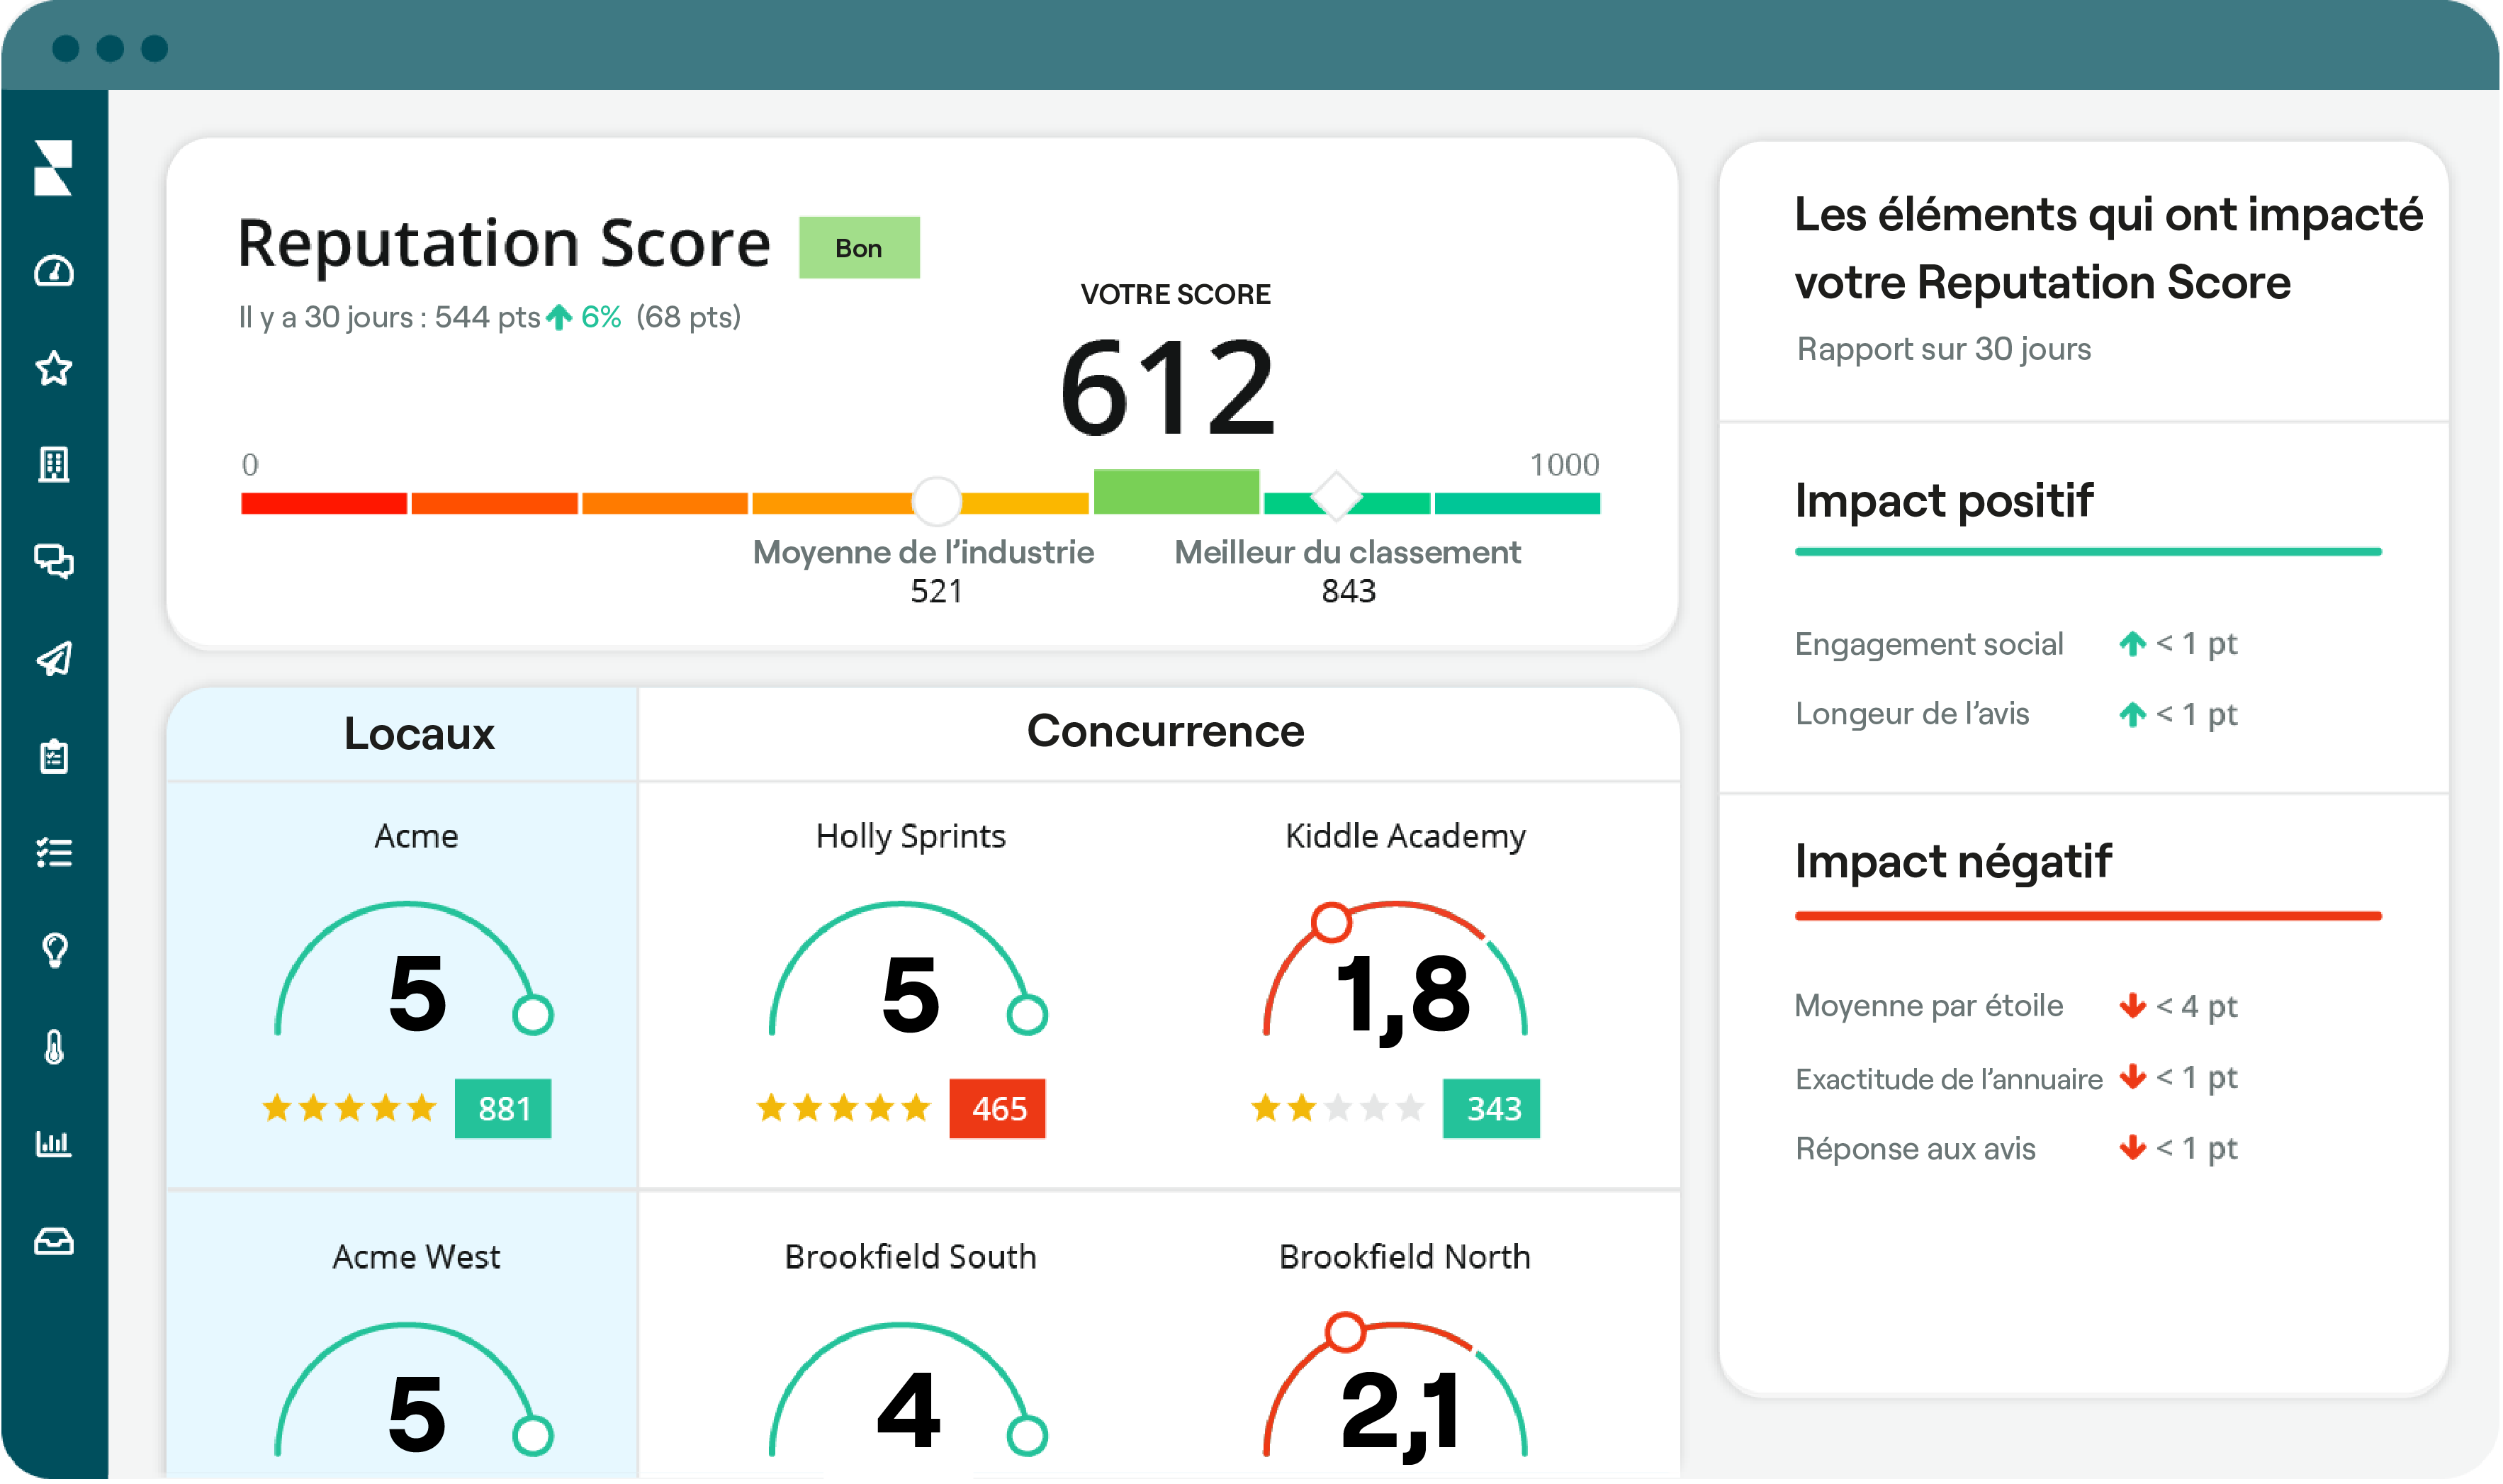
Task: Click the Rapport sur 30 jours text
Action: click(1946, 350)
